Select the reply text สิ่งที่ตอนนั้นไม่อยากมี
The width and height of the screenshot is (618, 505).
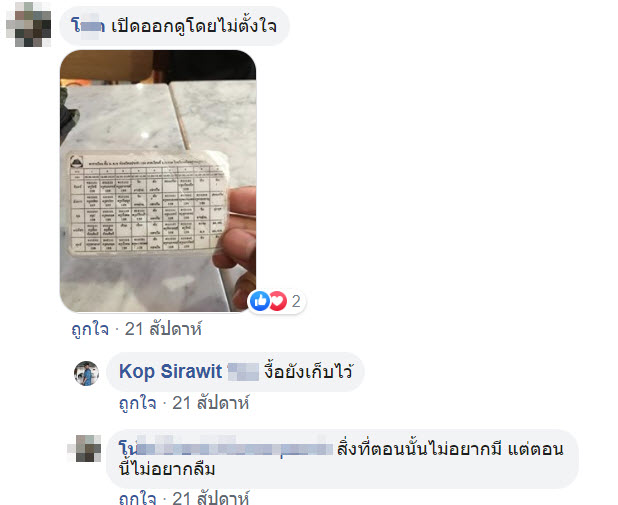coord(419,449)
